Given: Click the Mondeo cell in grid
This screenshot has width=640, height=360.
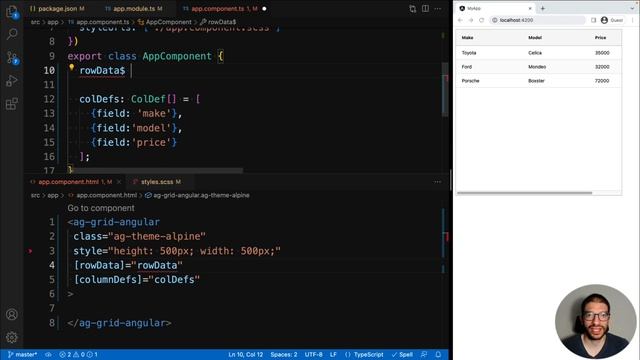Looking at the screenshot, I should 537,67.
